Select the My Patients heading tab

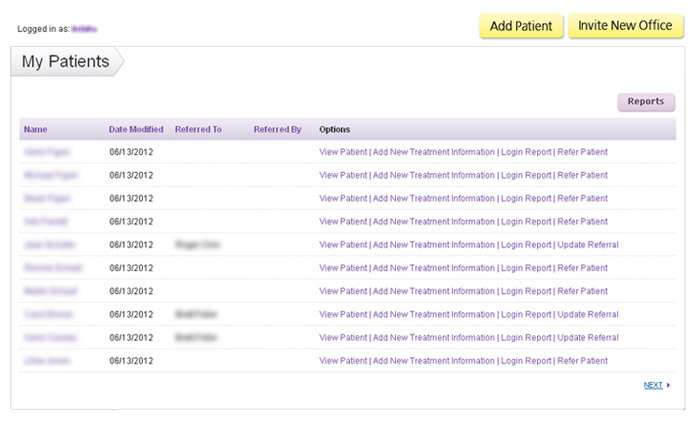tap(65, 62)
